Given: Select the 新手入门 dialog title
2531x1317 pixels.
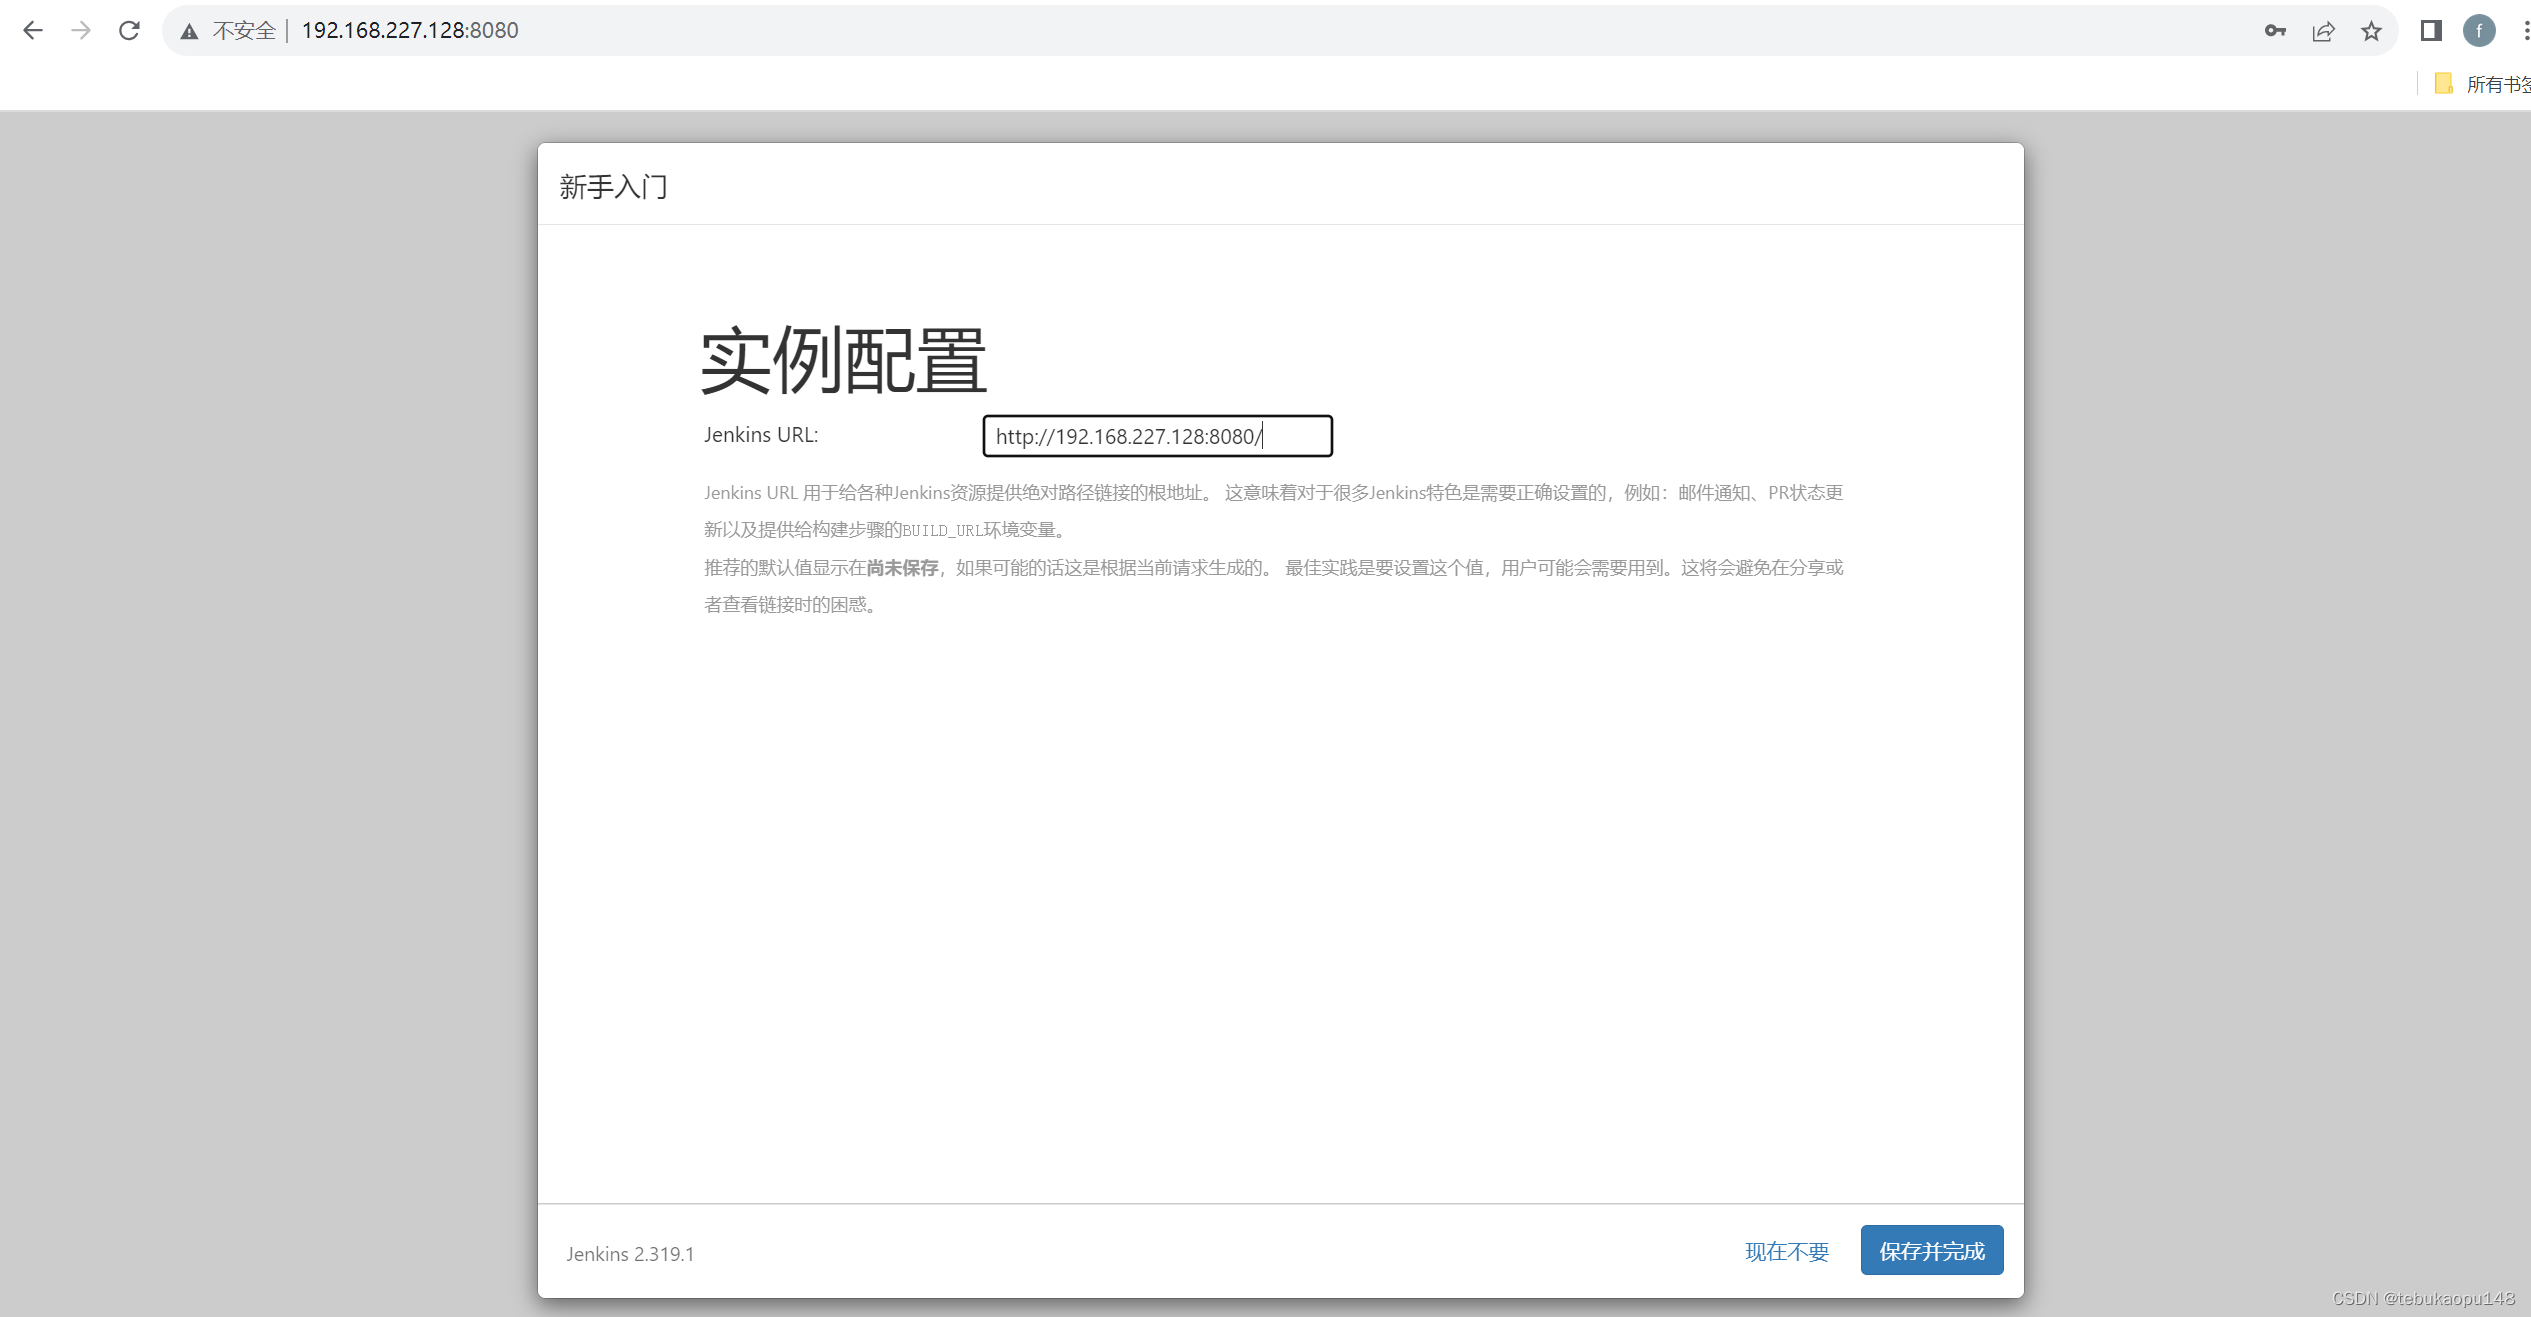Looking at the screenshot, I should pos(614,186).
